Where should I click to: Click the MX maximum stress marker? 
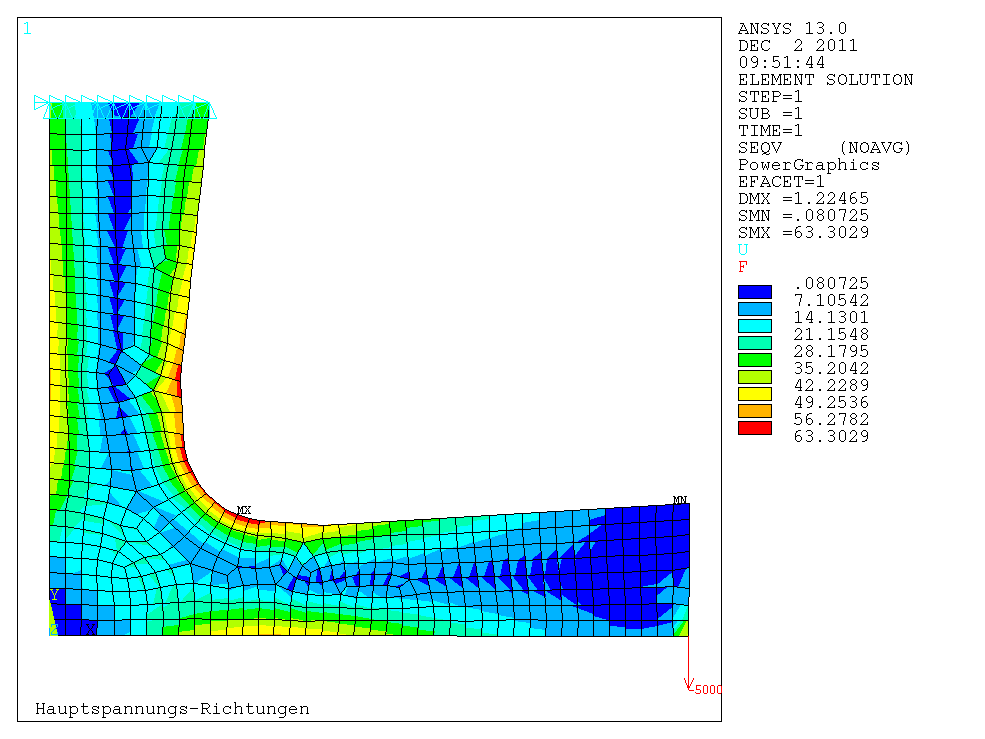point(243,510)
